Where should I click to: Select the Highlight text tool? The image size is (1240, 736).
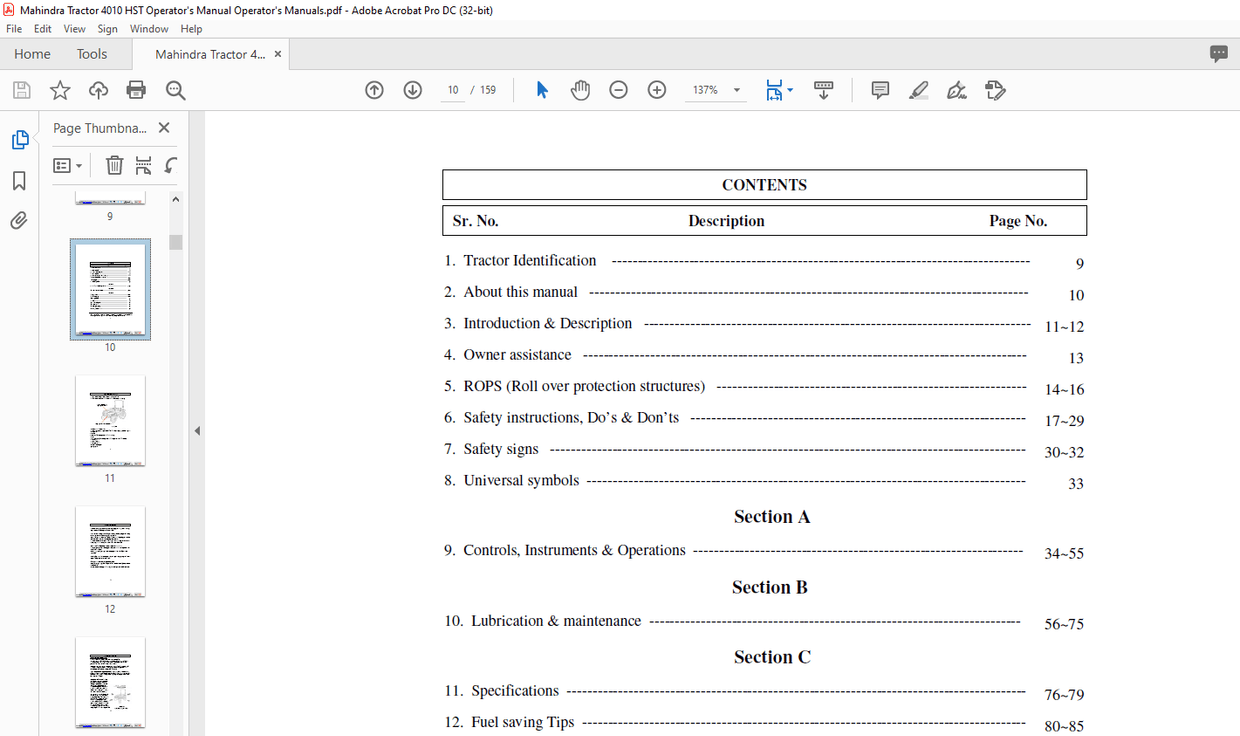918,89
